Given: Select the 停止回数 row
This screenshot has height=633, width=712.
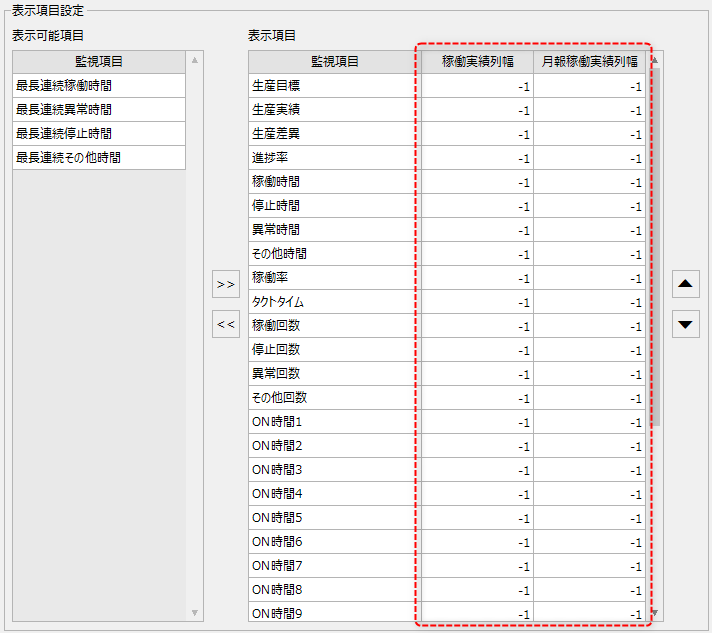Looking at the screenshot, I should click(x=447, y=350).
